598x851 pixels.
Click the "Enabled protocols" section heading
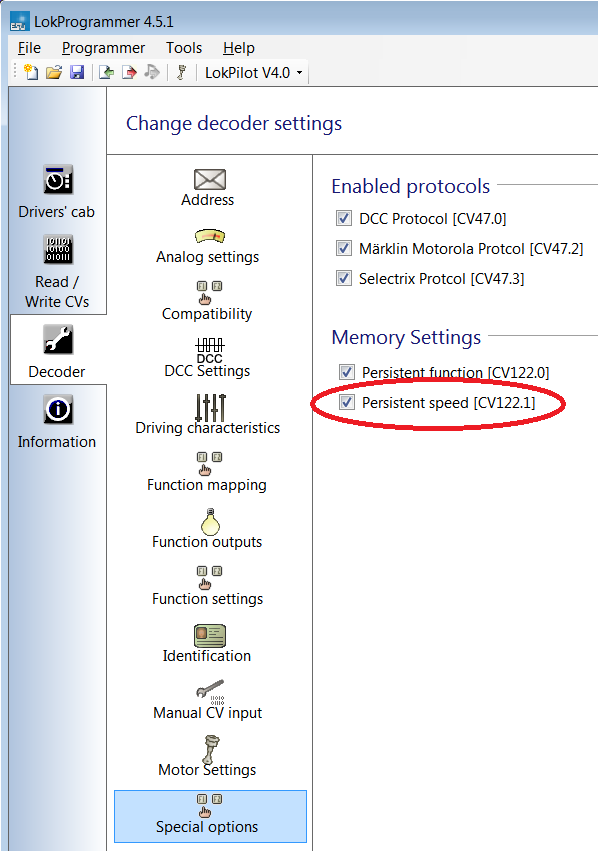[411, 186]
